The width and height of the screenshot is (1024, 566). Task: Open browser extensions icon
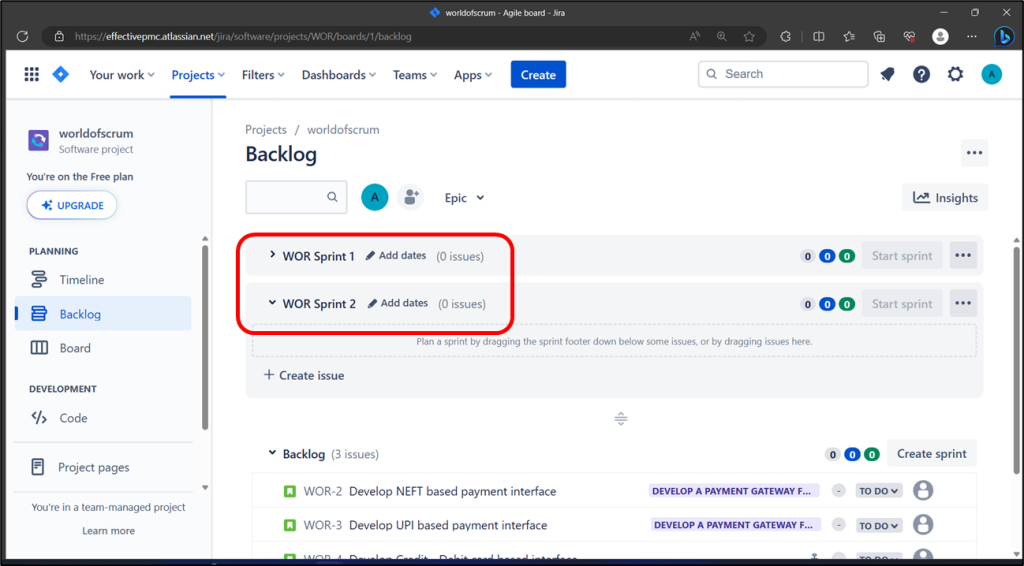coord(785,37)
